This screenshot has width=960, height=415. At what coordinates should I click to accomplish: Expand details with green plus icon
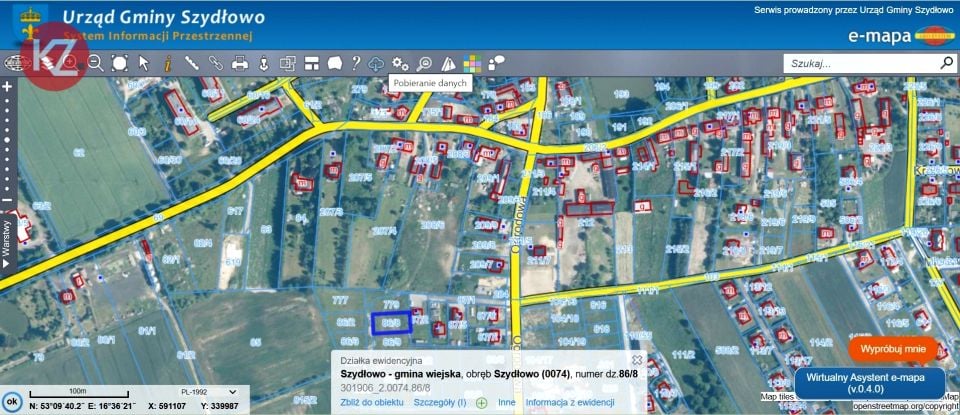[482, 403]
